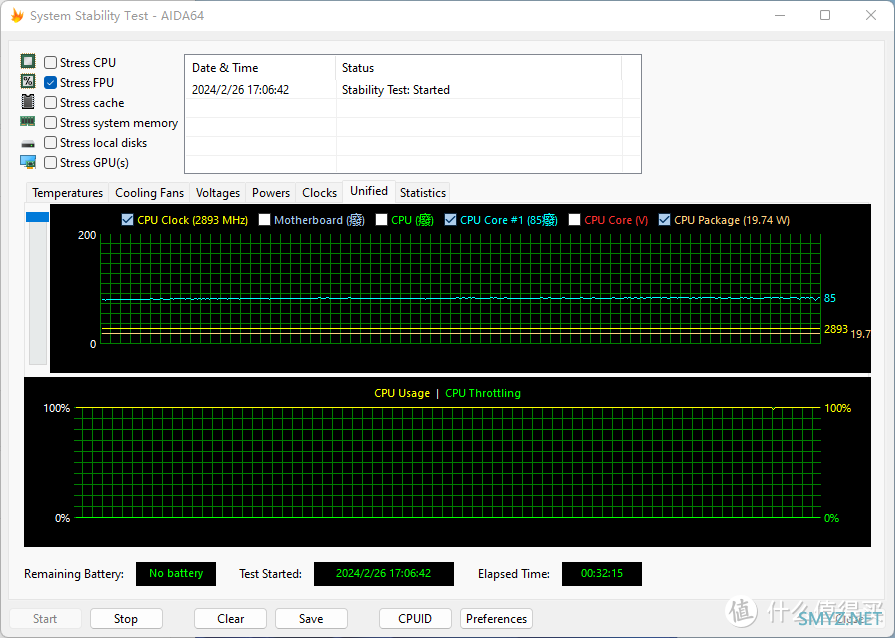895x638 pixels.
Task: Click the Clear button
Action: tap(230, 619)
